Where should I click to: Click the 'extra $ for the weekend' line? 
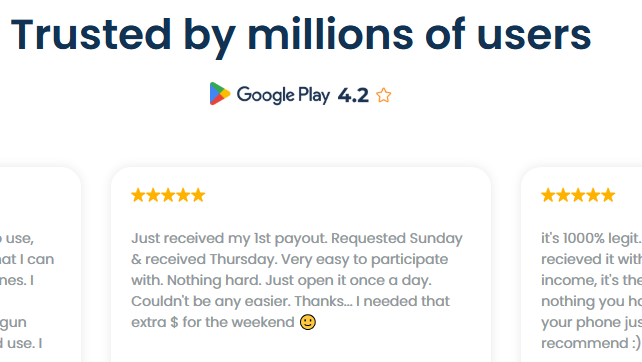213,322
